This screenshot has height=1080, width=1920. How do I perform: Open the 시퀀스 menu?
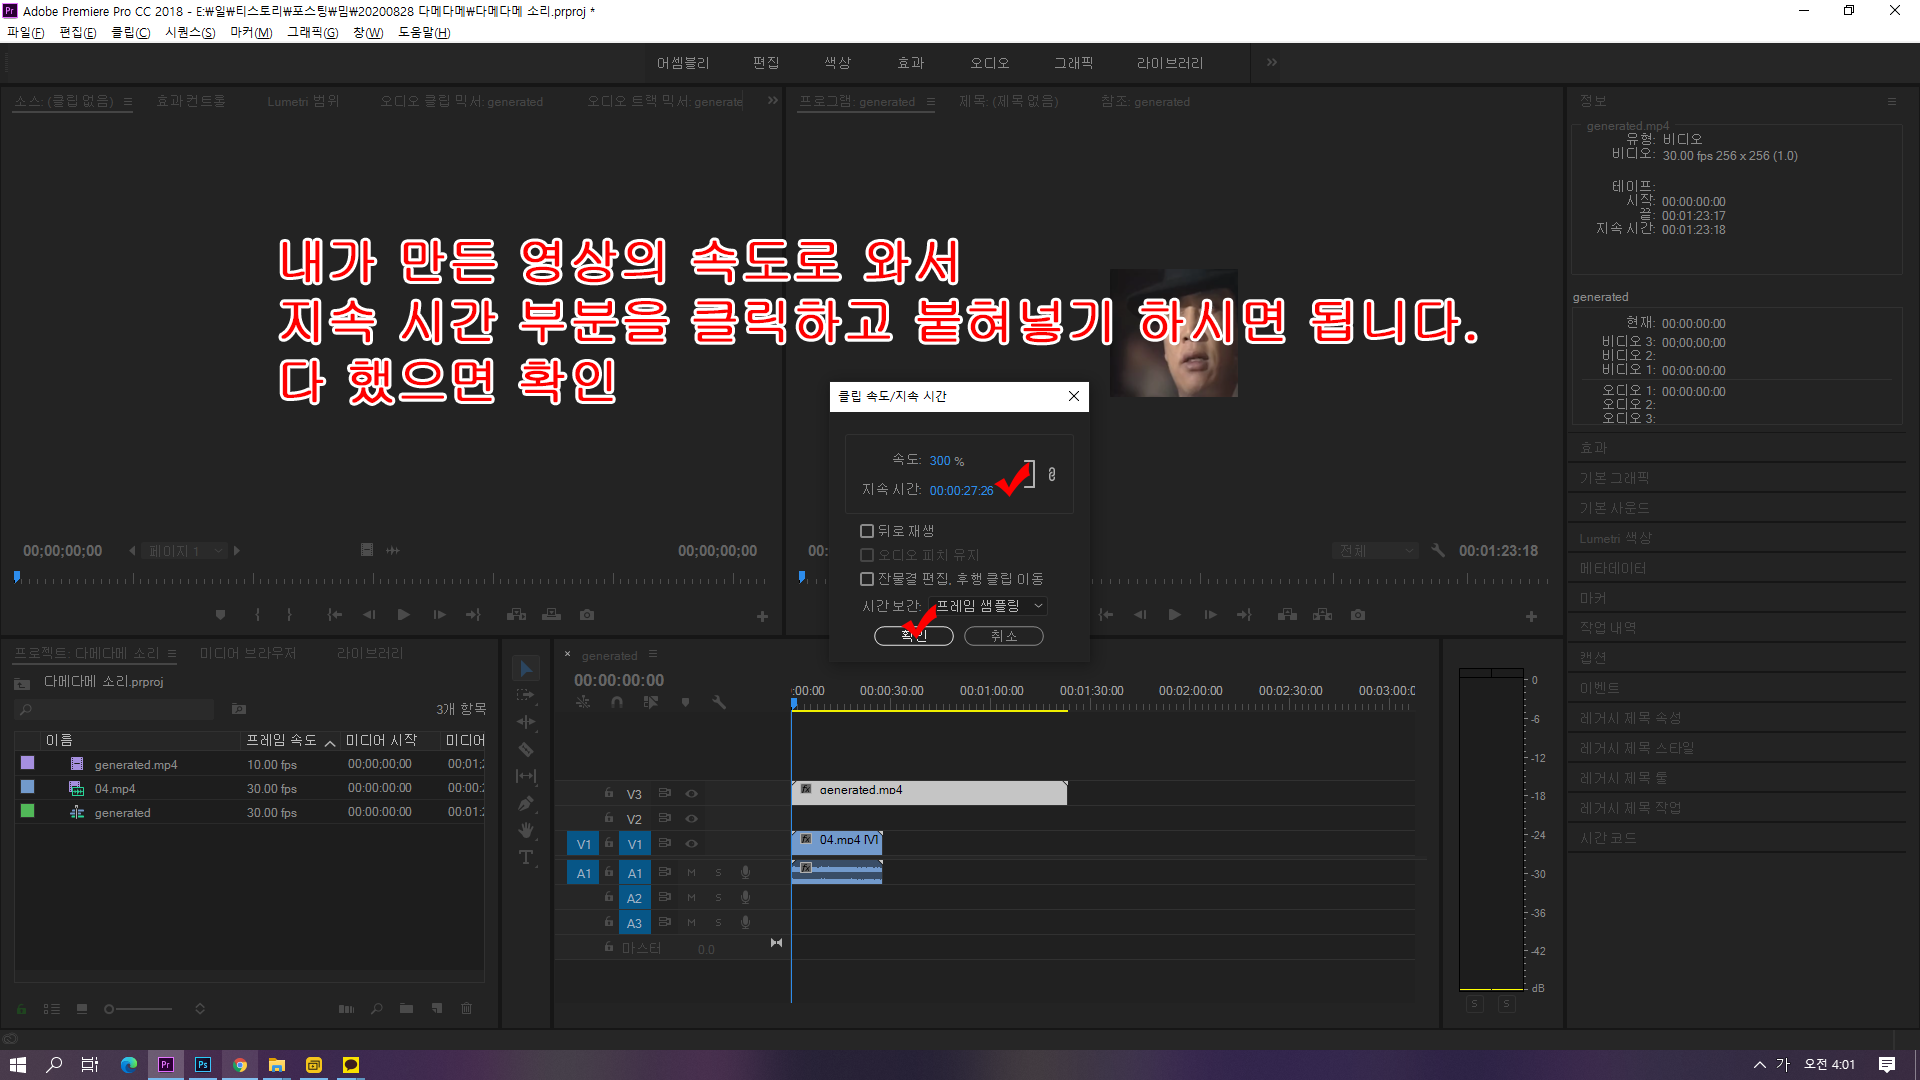(190, 32)
